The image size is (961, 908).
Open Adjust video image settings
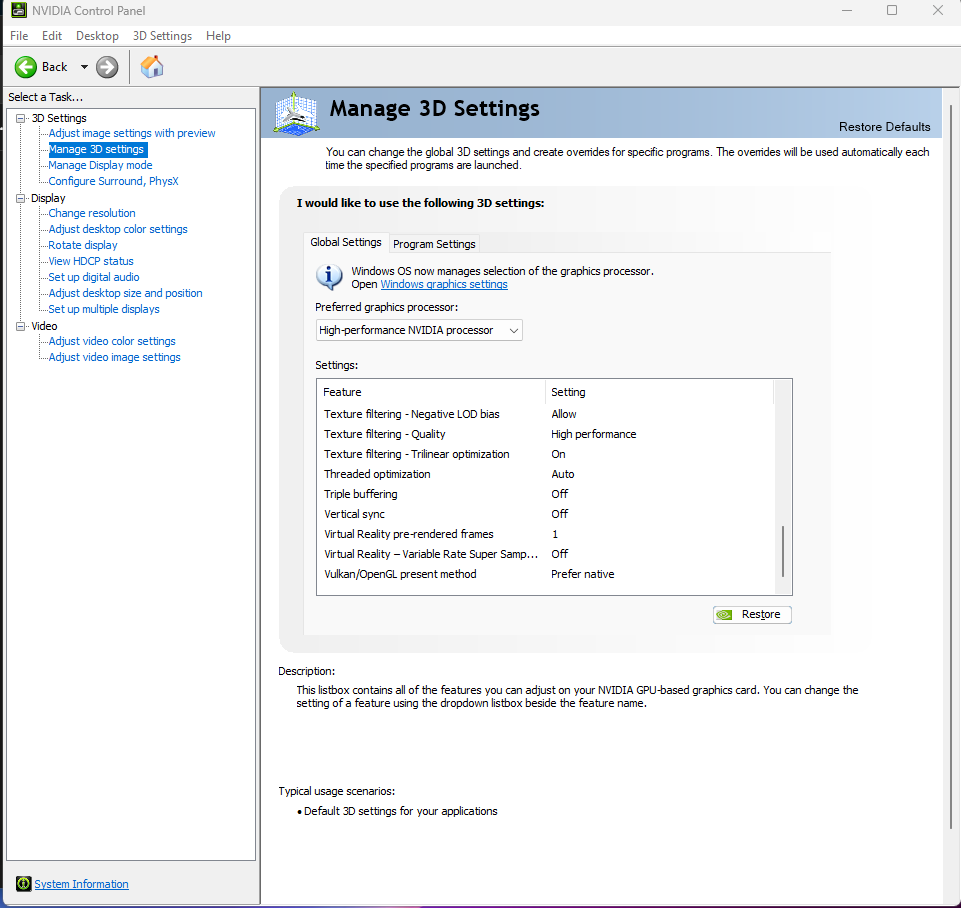pyautogui.click(x=114, y=357)
